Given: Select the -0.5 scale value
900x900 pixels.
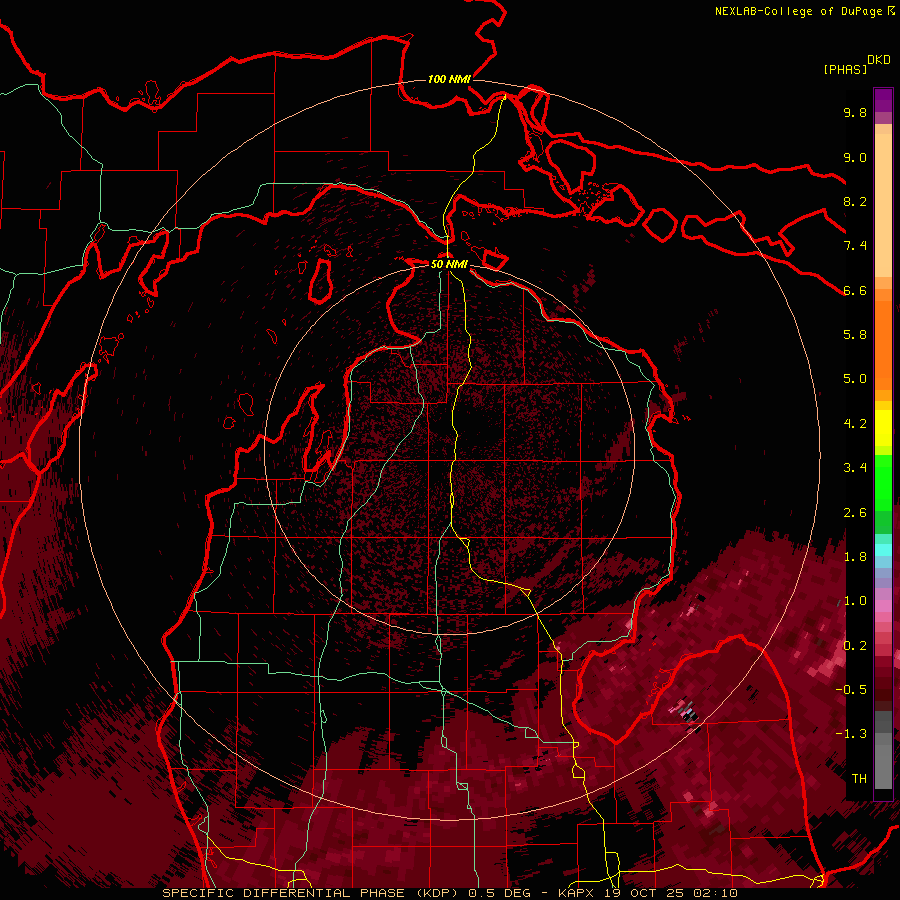Looking at the screenshot, I should pyautogui.click(x=851, y=690).
